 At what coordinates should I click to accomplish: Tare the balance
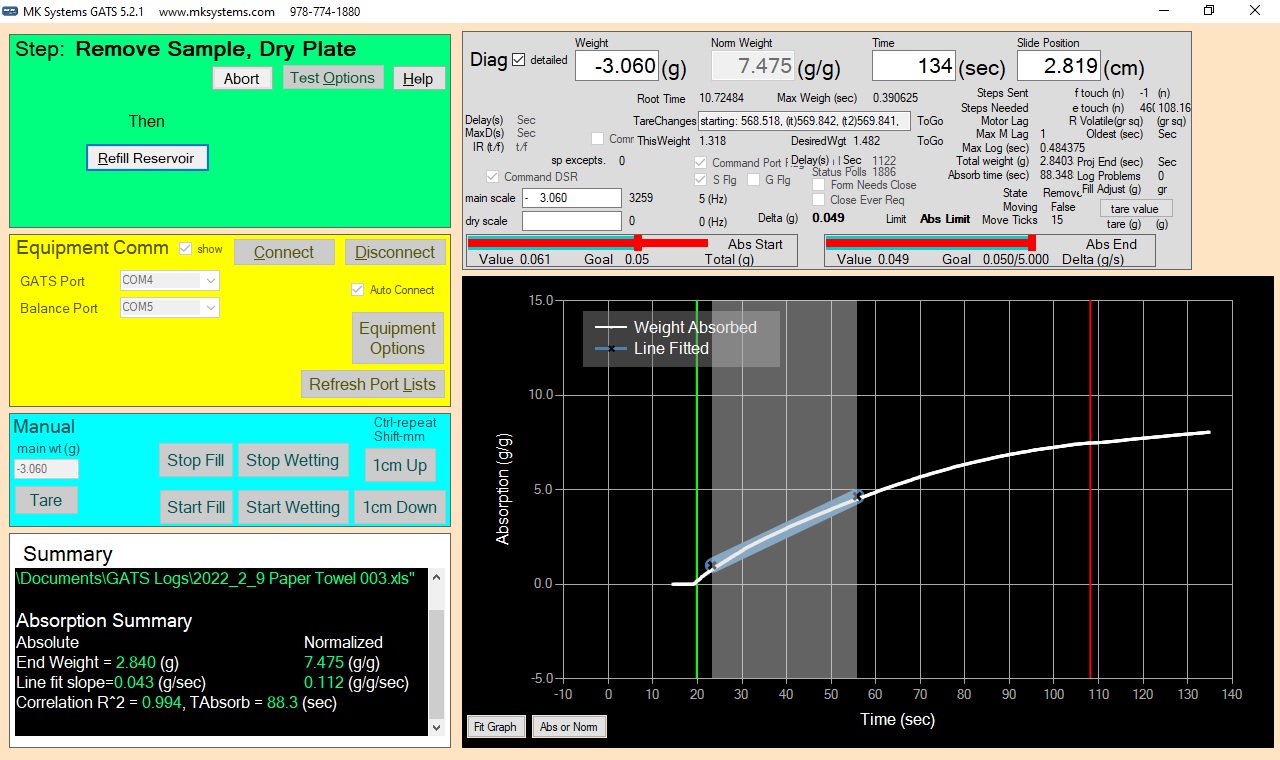pos(46,500)
